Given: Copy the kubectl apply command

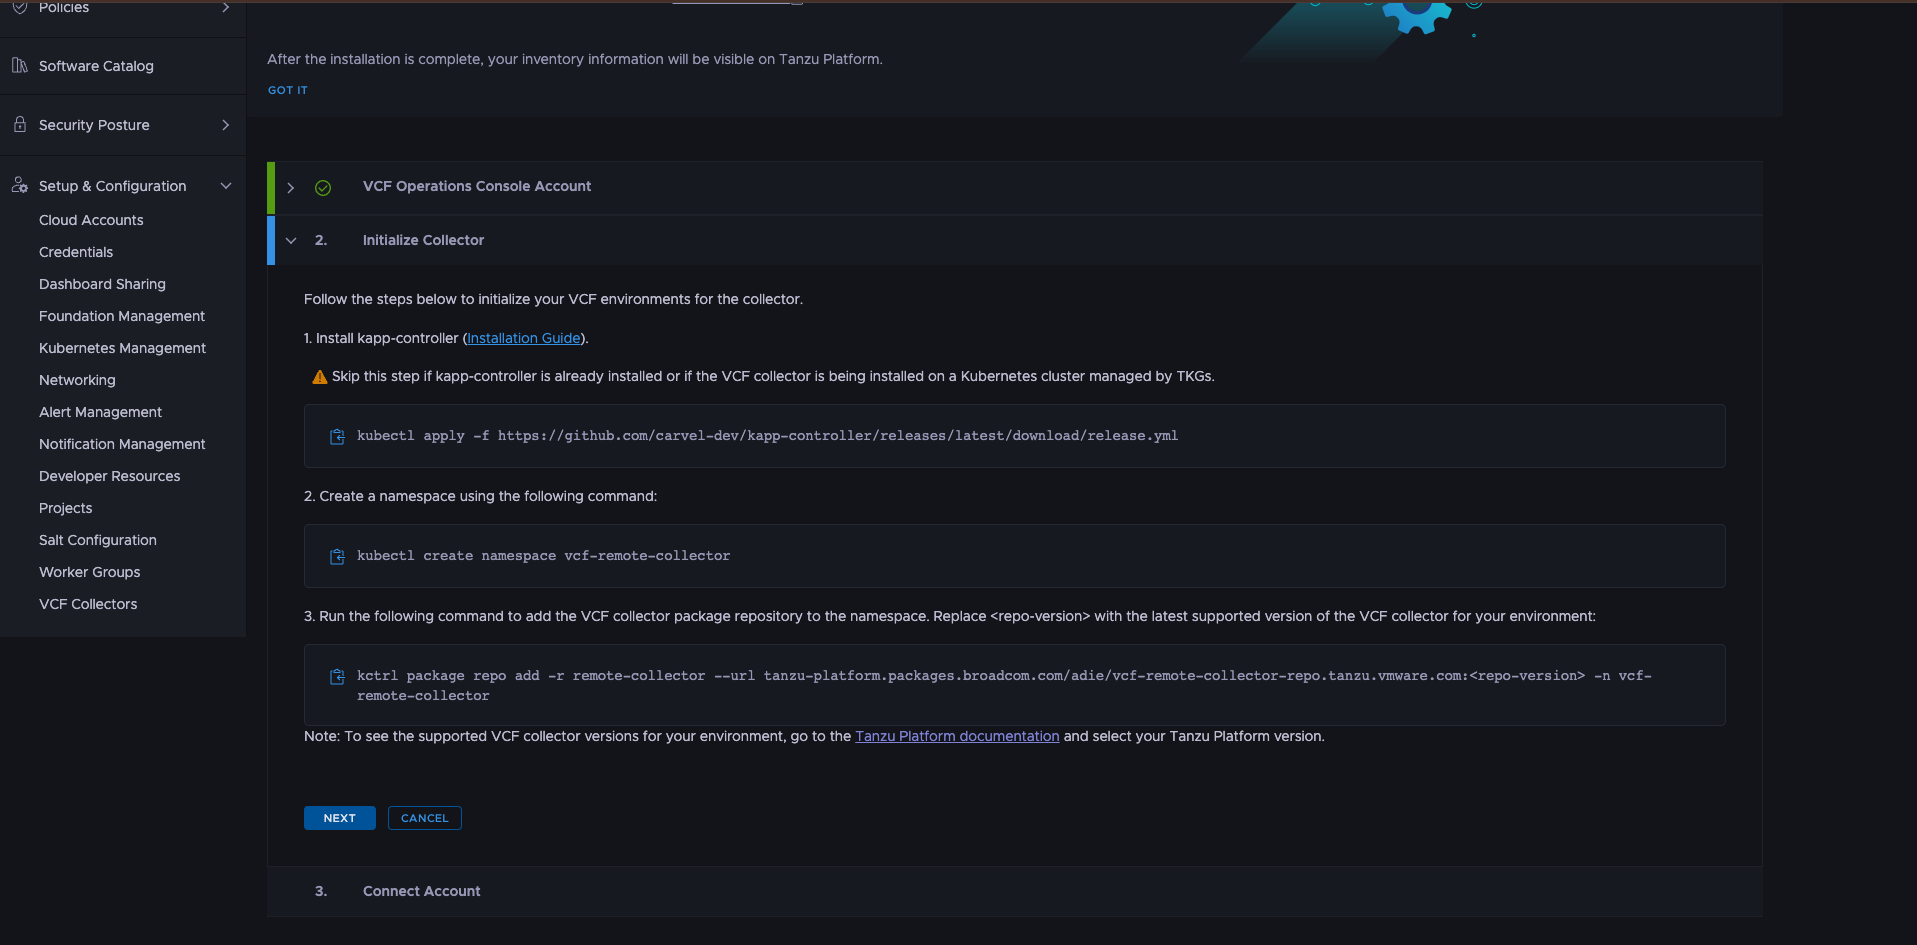Looking at the screenshot, I should [x=337, y=436].
